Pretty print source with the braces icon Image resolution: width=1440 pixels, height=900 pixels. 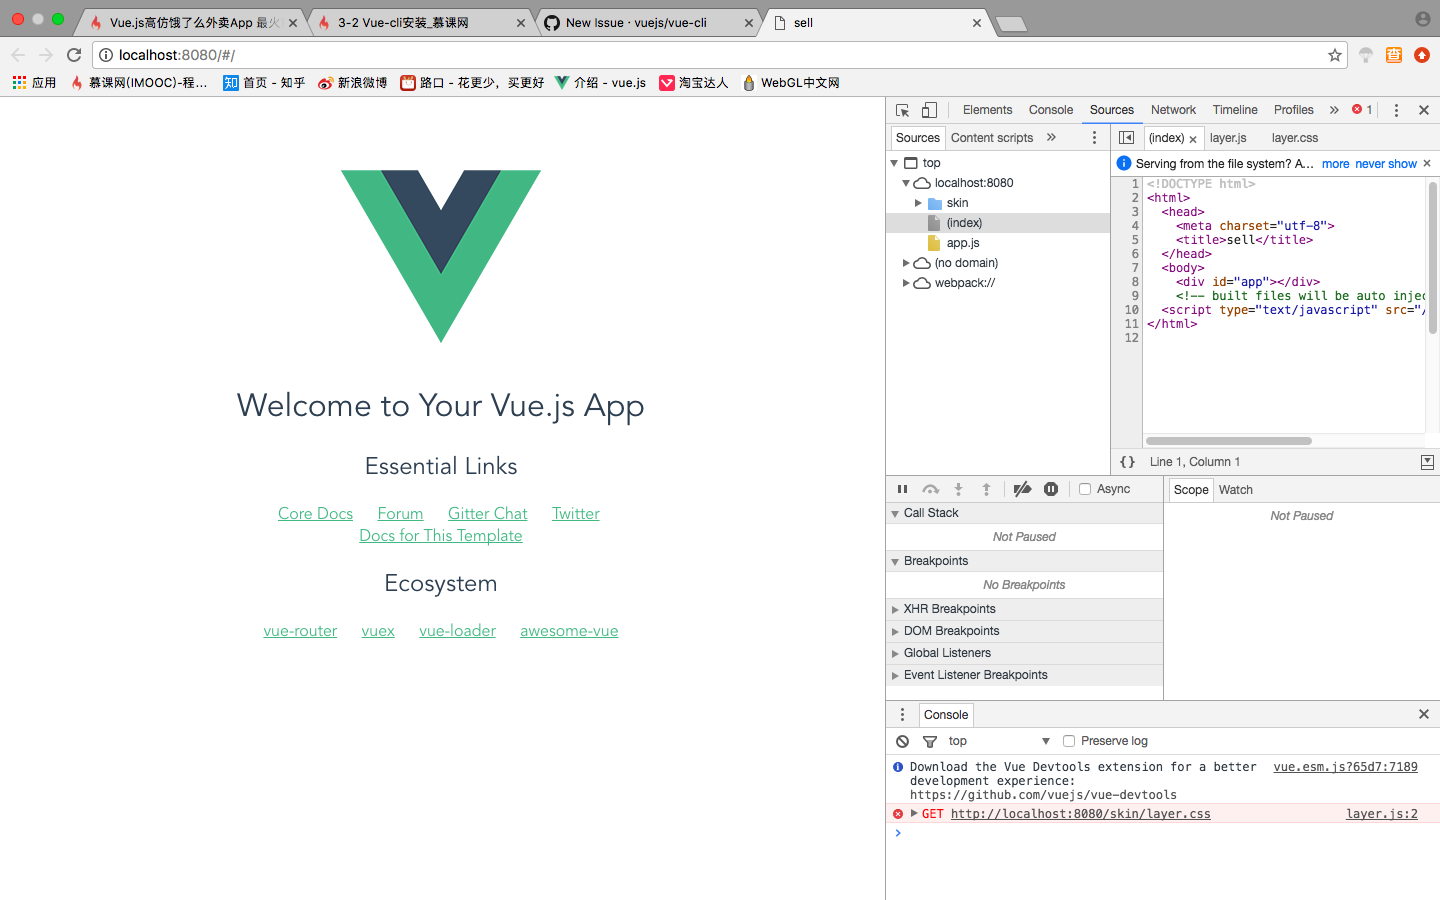pos(1127,462)
